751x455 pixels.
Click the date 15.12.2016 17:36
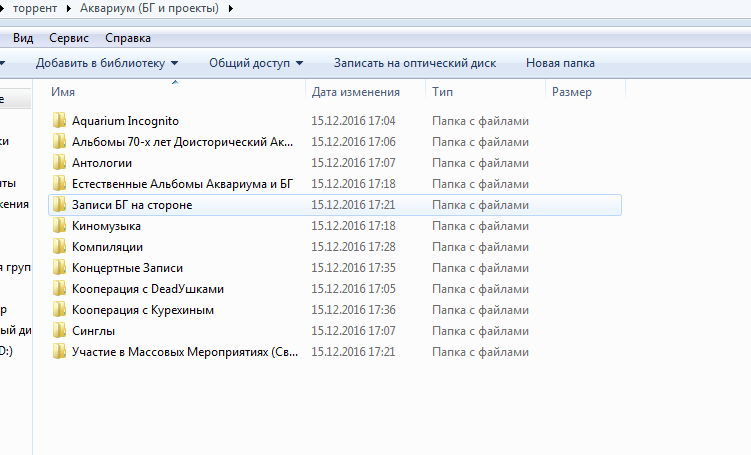coord(353,310)
